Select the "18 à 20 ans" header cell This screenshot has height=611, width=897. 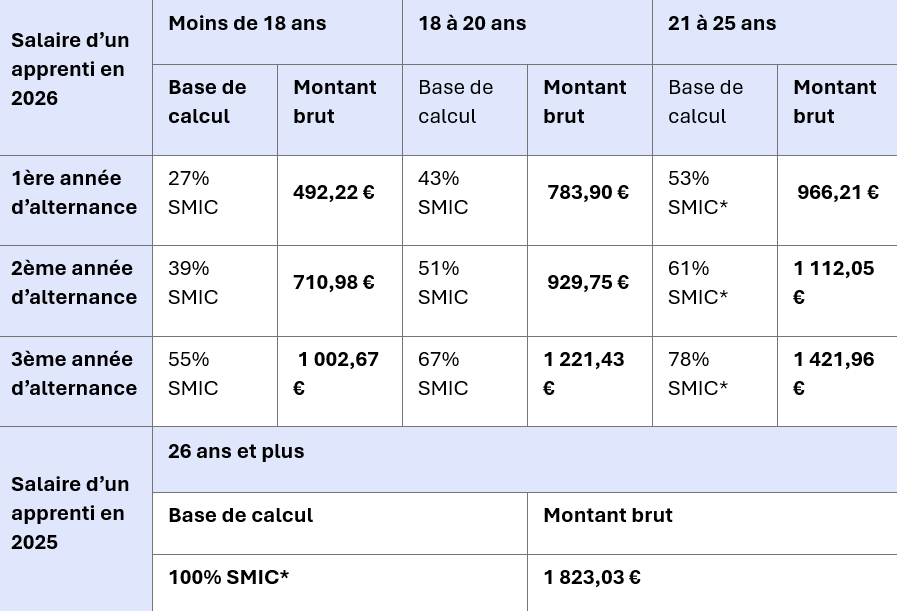click(x=472, y=24)
